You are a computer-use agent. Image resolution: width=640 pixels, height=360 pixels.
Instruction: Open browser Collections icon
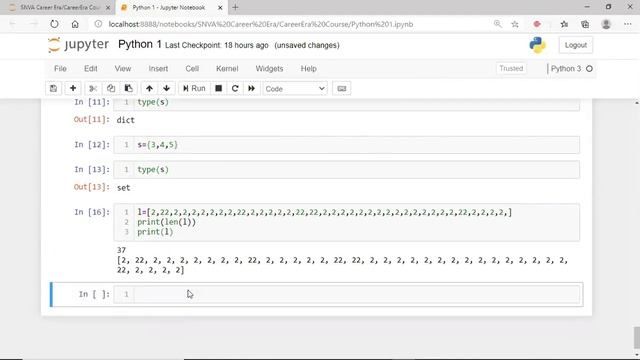[585, 24]
